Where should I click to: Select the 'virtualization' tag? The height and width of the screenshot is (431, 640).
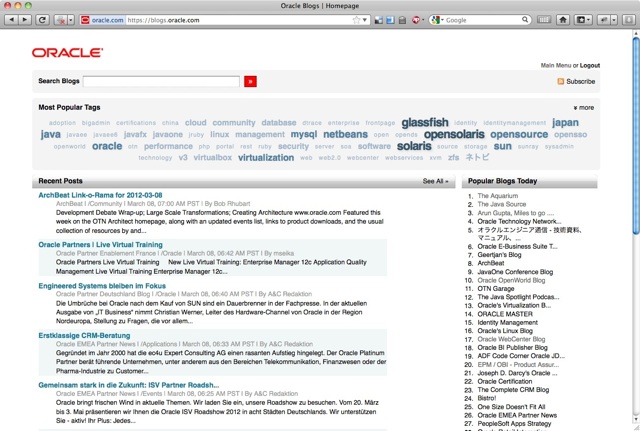coord(266,158)
